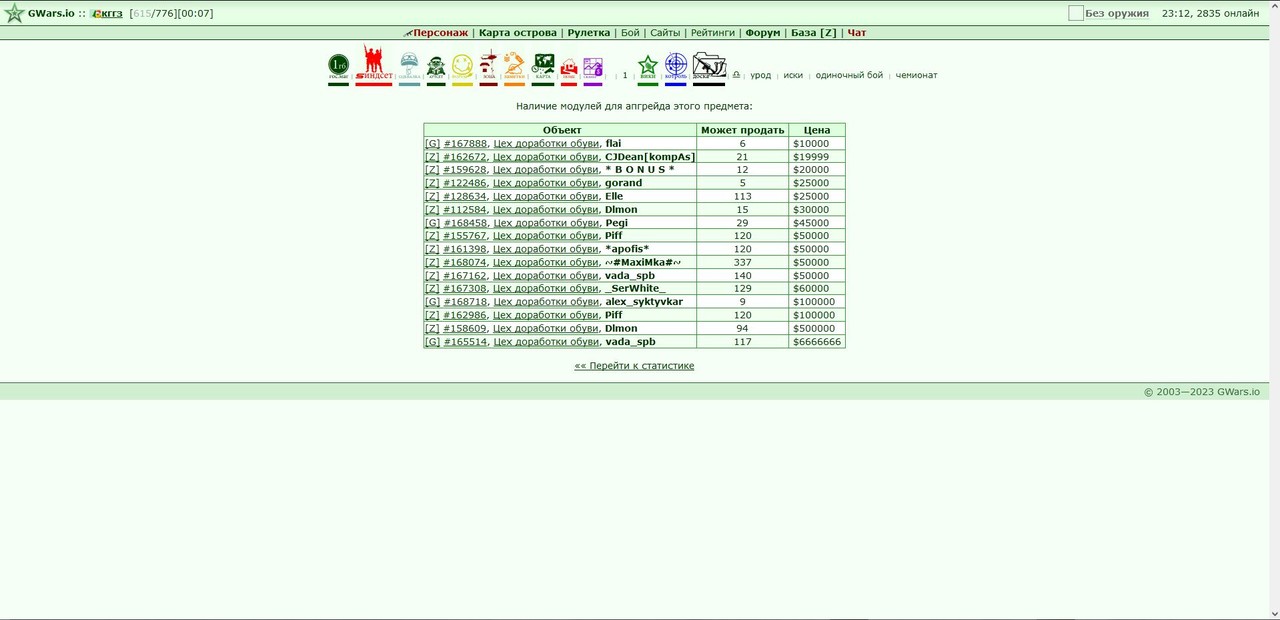Click owner name flai
The width and height of the screenshot is (1280, 620).
tap(613, 144)
